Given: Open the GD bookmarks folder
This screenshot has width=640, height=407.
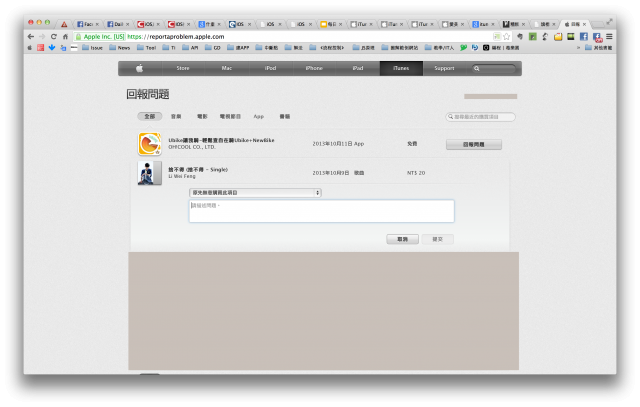Looking at the screenshot, I should pos(213,48).
